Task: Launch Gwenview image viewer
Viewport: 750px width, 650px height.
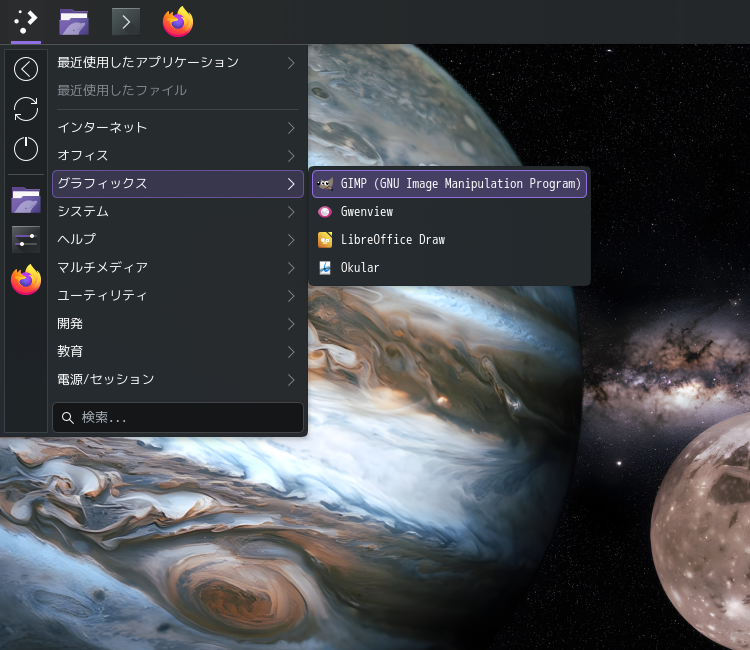Action: pos(449,212)
